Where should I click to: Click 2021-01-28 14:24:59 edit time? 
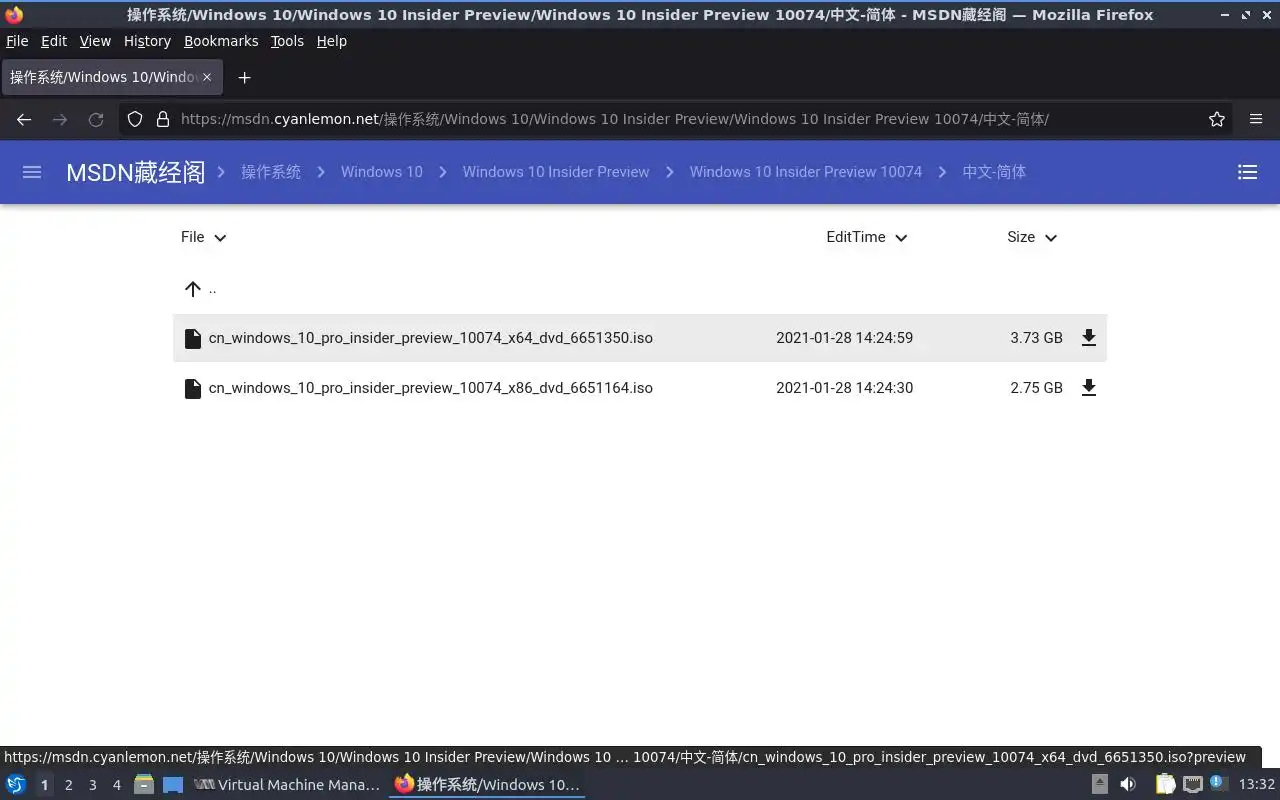(x=844, y=338)
